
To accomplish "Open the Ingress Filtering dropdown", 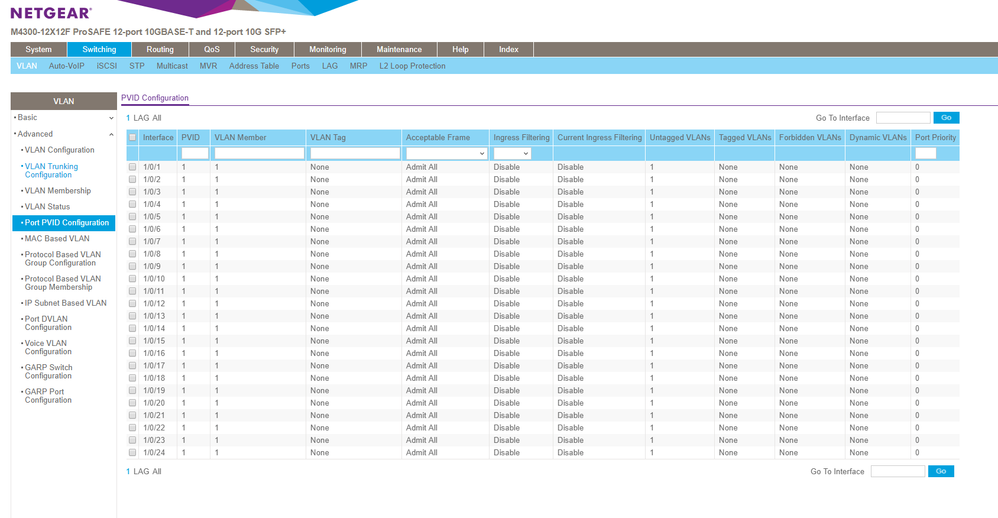I will point(512,153).
